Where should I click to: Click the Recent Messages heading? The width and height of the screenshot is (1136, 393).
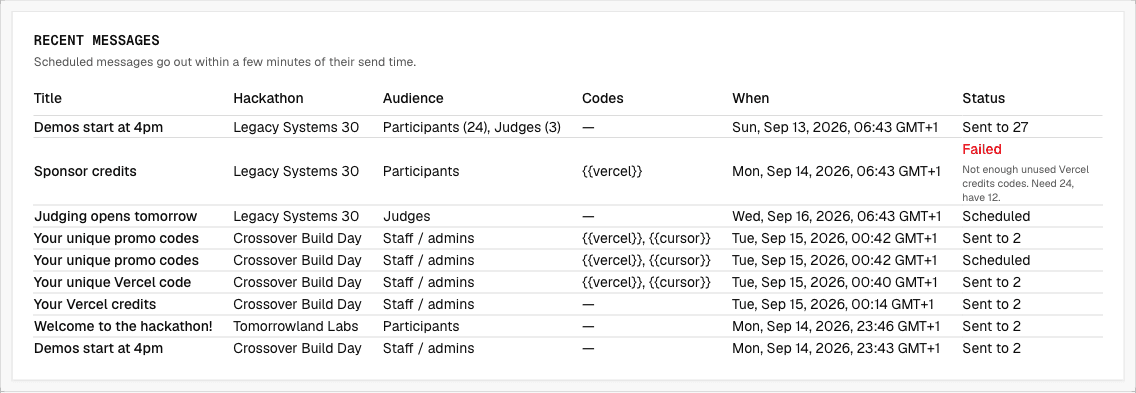tap(97, 41)
